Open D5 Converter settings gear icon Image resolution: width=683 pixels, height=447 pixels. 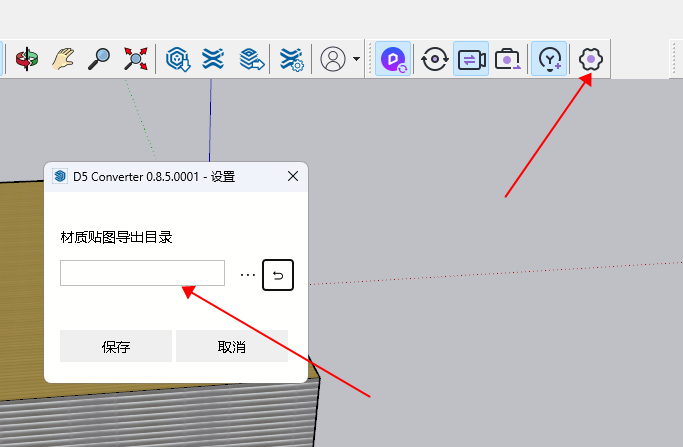[591, 59]
